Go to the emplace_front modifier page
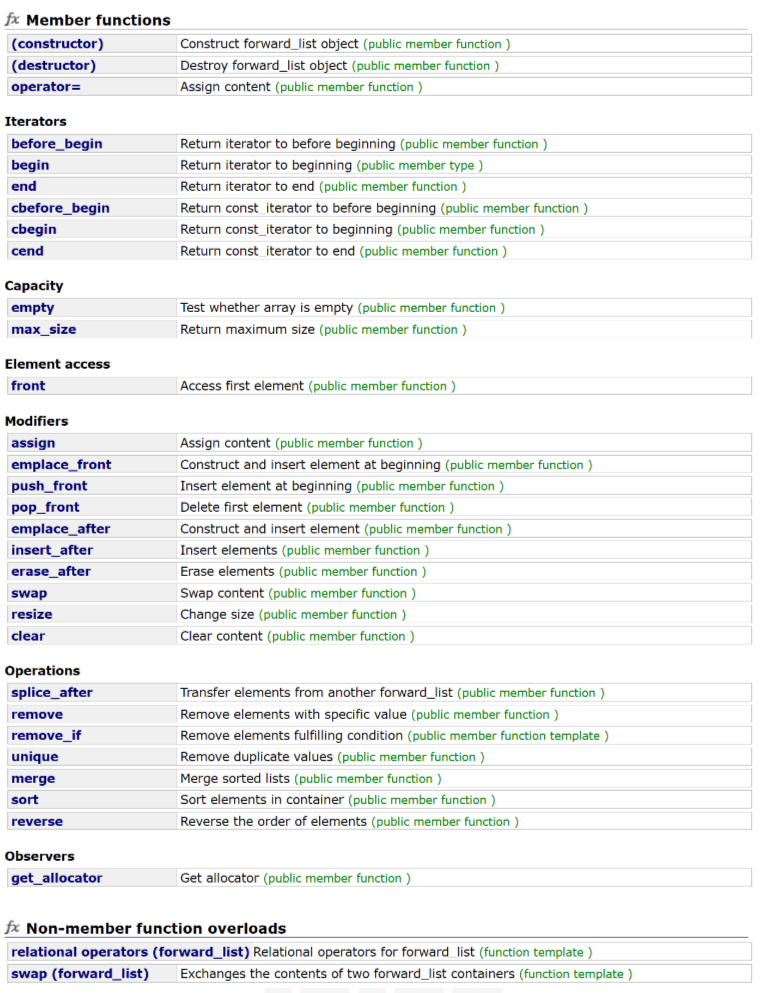This screenshot has width=765, height=993. point(61,464)
